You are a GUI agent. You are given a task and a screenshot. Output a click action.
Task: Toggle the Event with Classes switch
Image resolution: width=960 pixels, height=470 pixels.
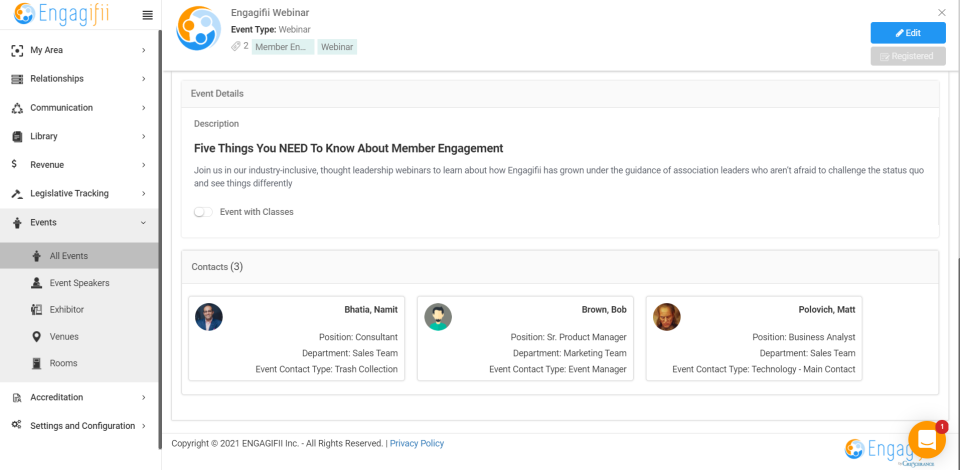point(203,212)
